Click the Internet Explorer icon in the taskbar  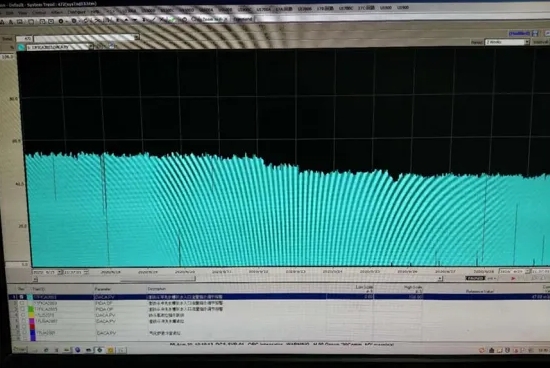78,350
